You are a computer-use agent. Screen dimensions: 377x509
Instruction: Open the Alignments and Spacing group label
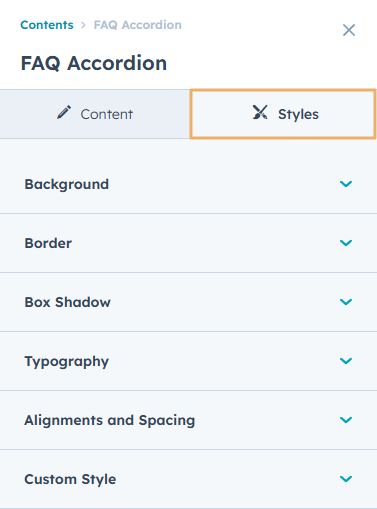click(x=110, y=420)
